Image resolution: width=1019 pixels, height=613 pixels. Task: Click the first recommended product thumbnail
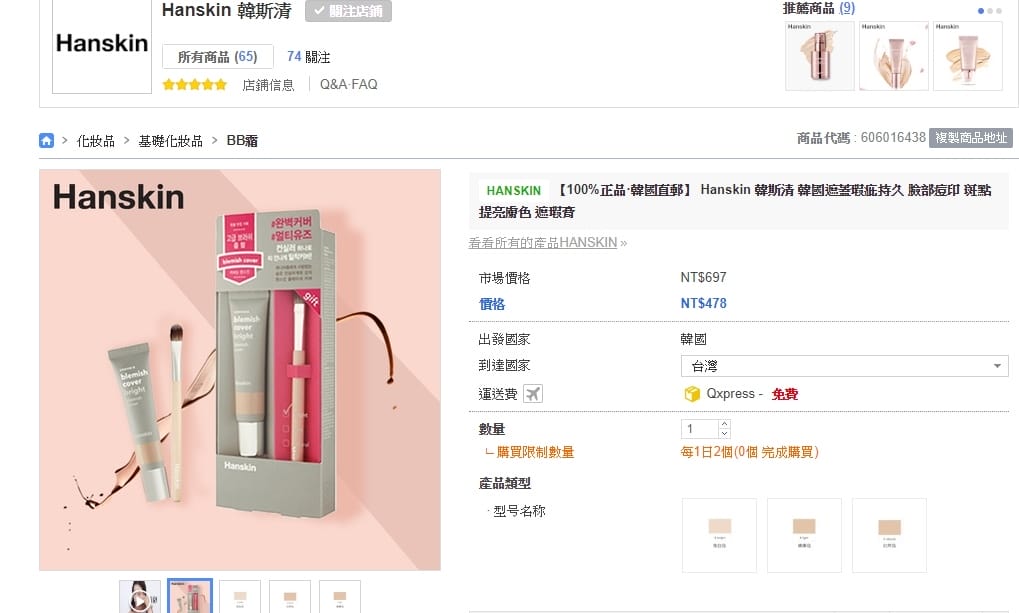click(819, 55)
